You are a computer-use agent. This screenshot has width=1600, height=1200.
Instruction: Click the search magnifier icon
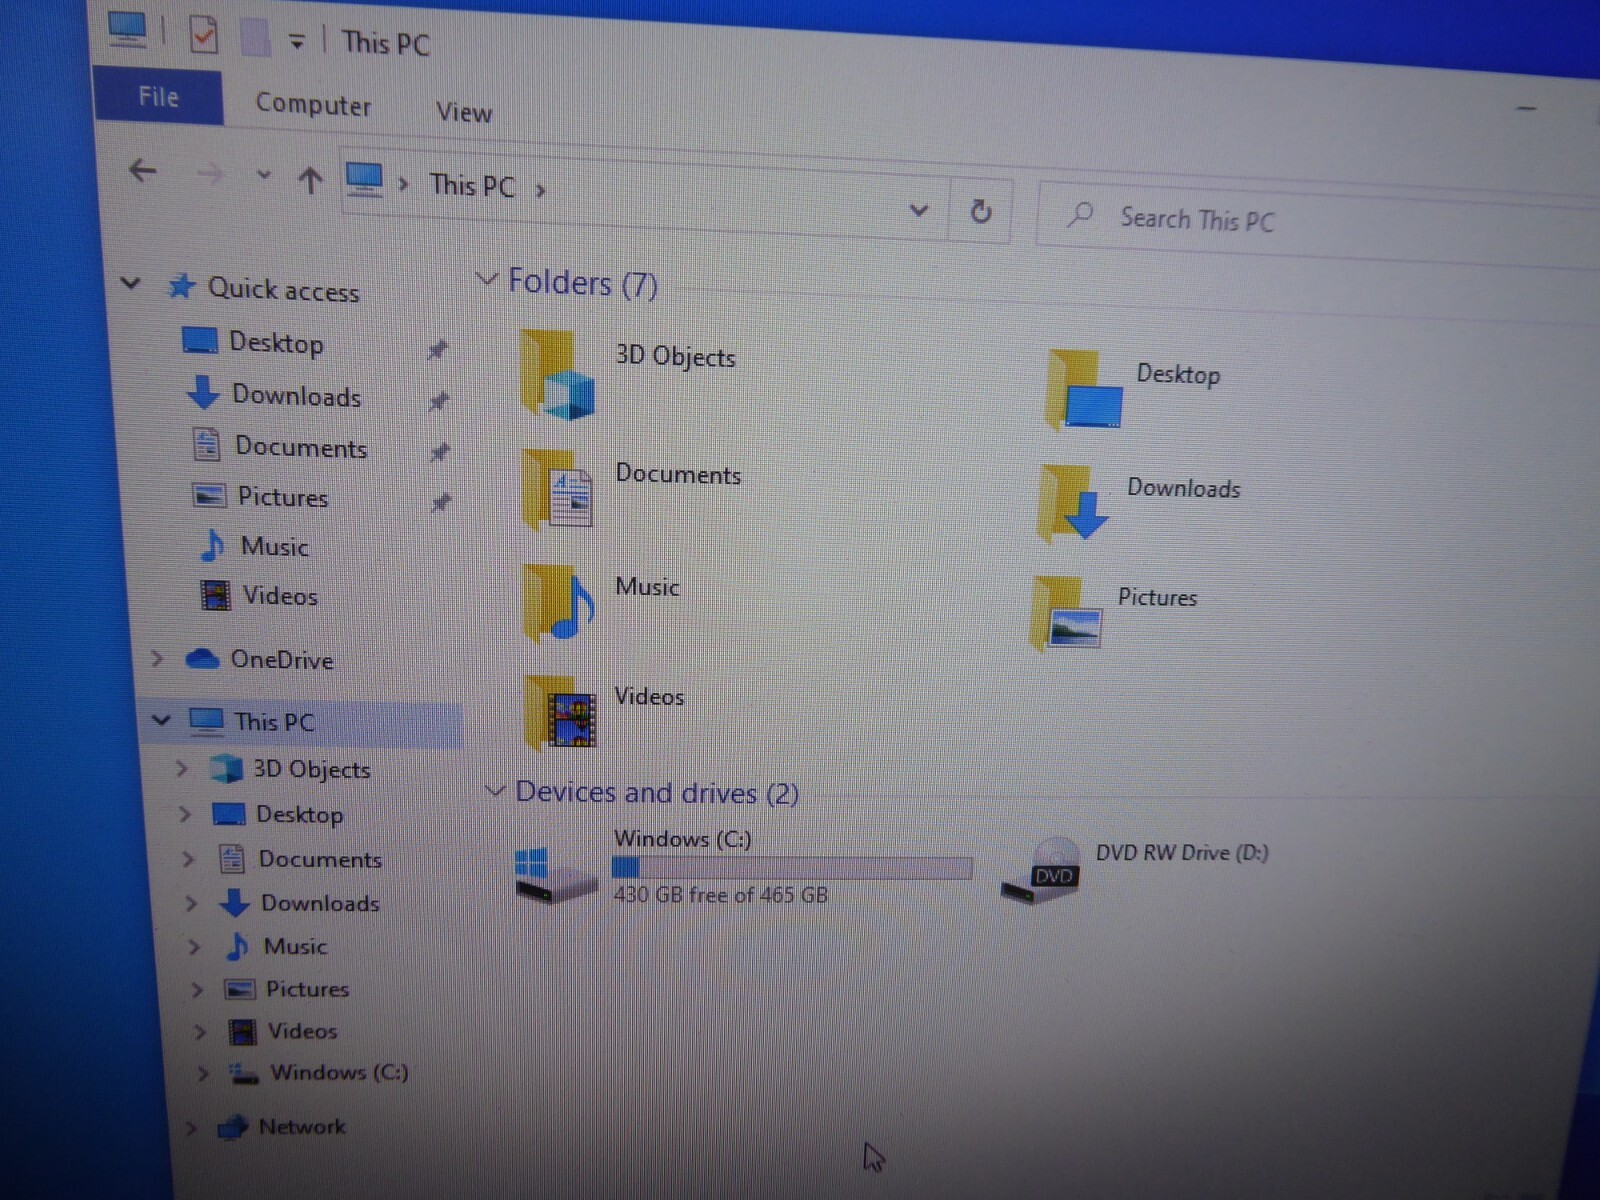tap(1080, 214)
